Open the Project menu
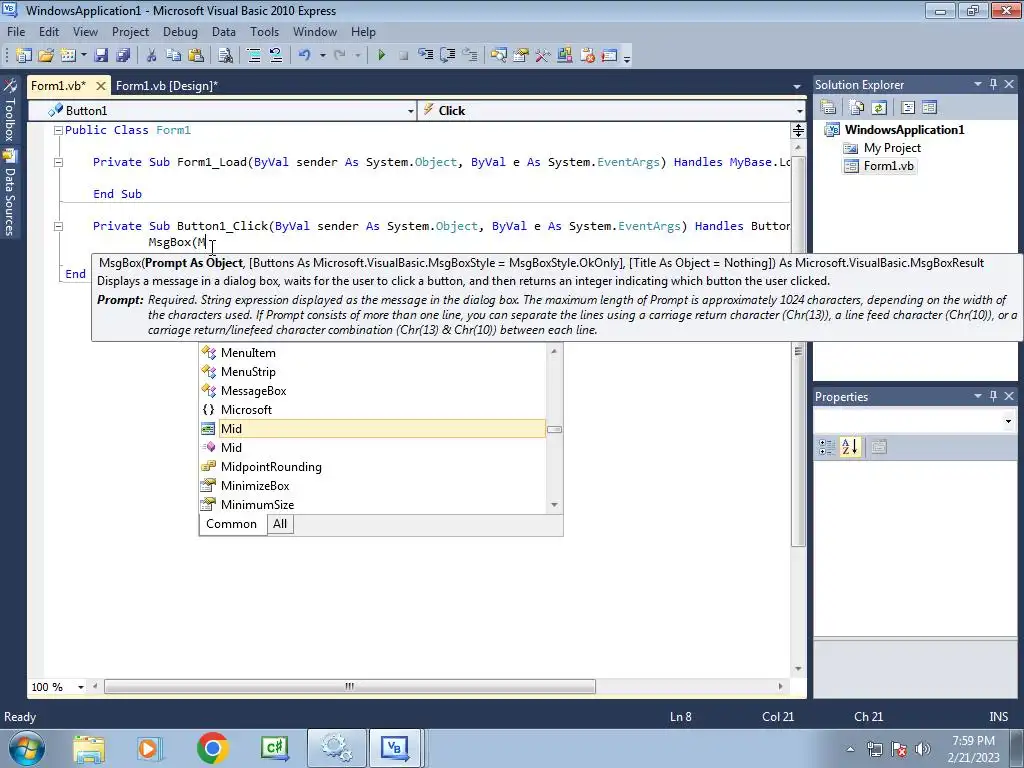 click(x=130, y=31)
